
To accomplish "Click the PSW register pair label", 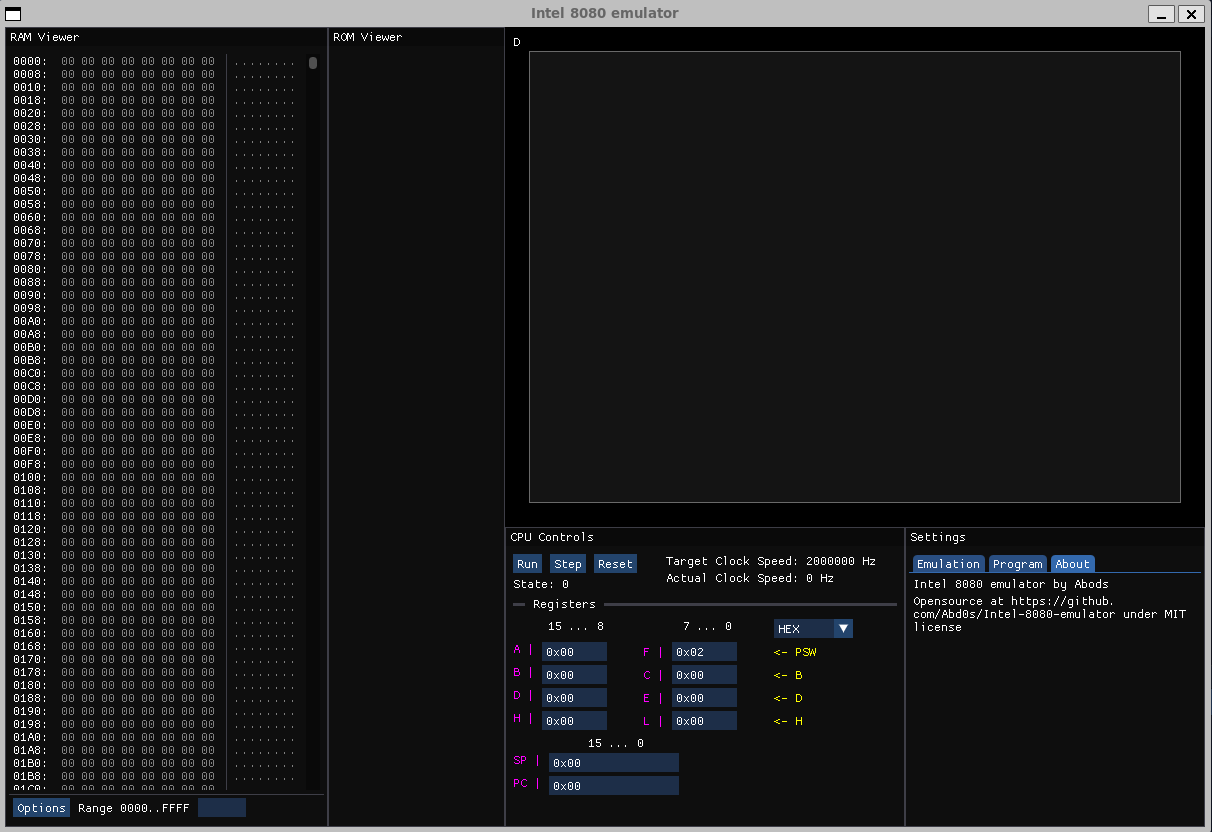I will point(795,652).
